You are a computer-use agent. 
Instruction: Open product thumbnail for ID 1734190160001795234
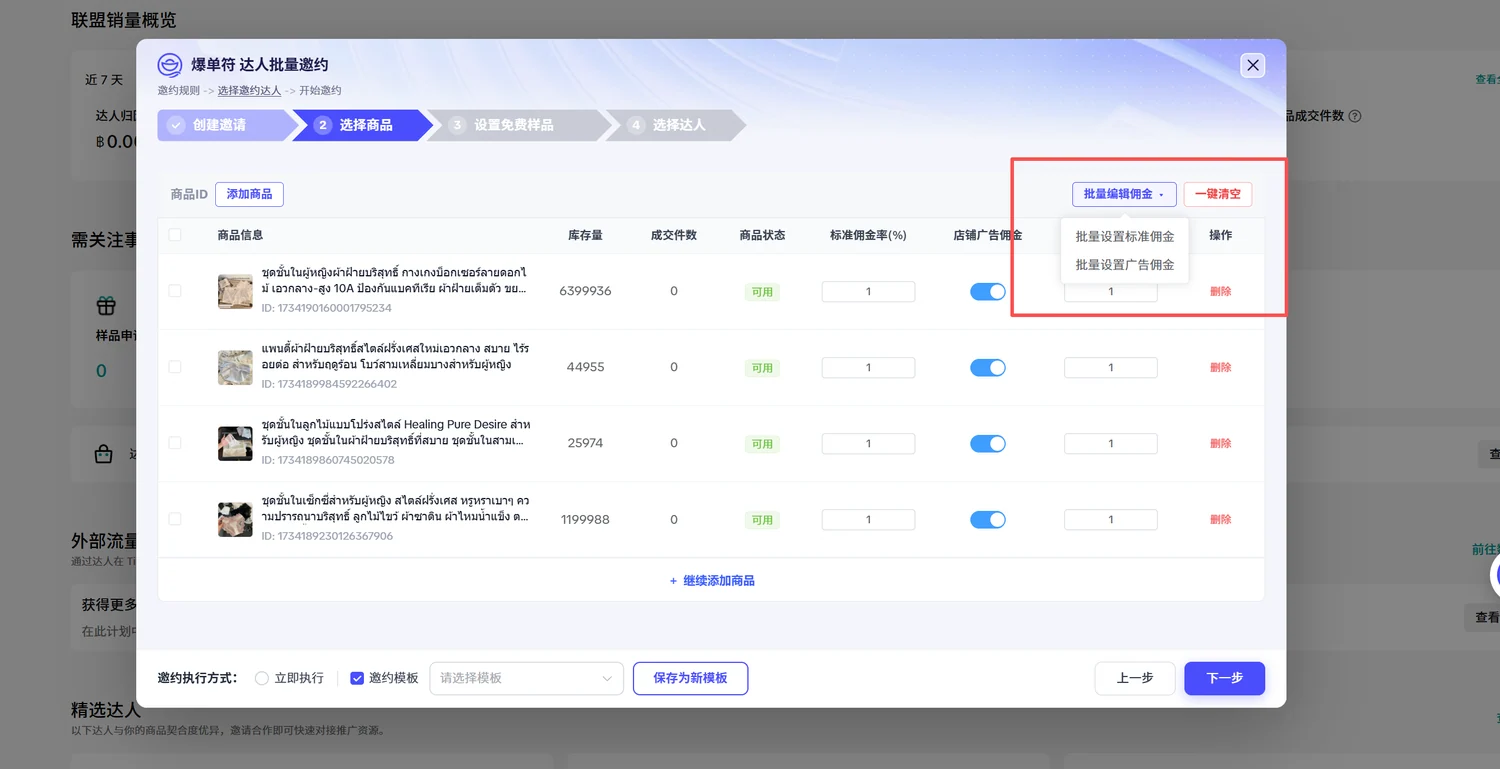pyautogui.click(x=235, y=291)
